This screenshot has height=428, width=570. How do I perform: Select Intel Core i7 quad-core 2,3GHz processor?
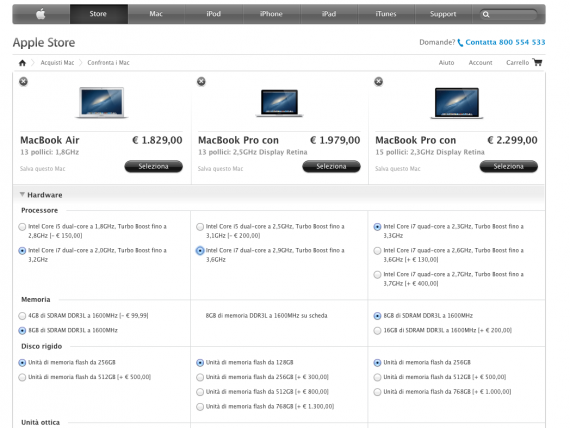(x=377, y=227)
